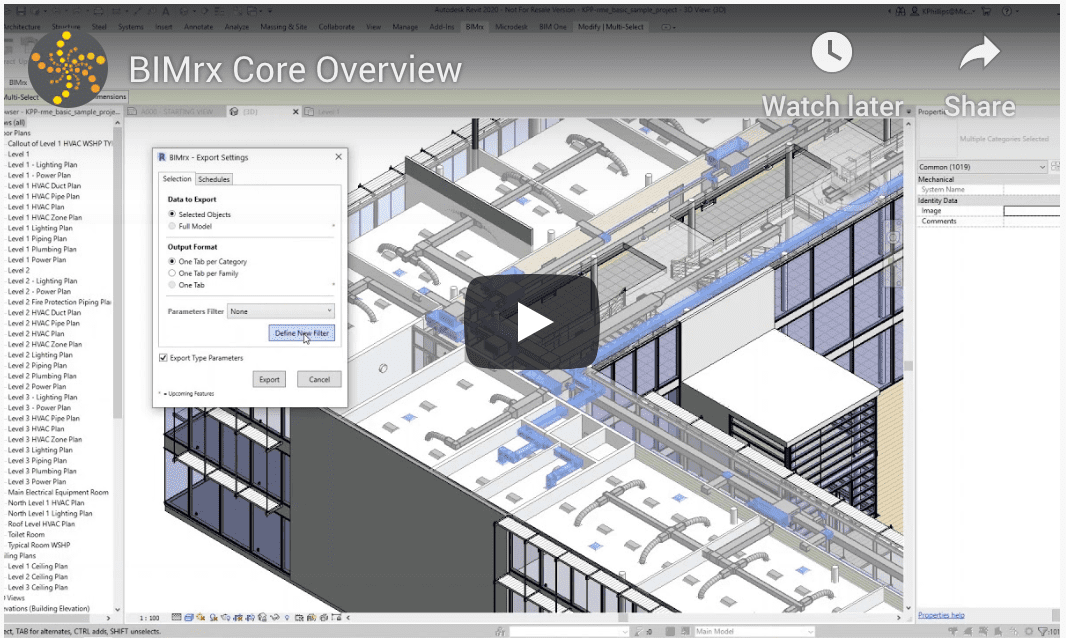Image resolution: width=1066 pixels, height=638 pixels.
Task: Click the Share arrow icon
Action: click(980, 53)
